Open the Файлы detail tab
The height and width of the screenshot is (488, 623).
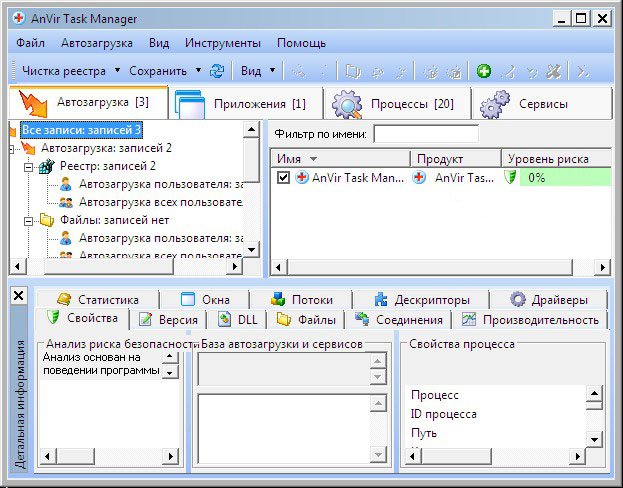coord(306,320)
